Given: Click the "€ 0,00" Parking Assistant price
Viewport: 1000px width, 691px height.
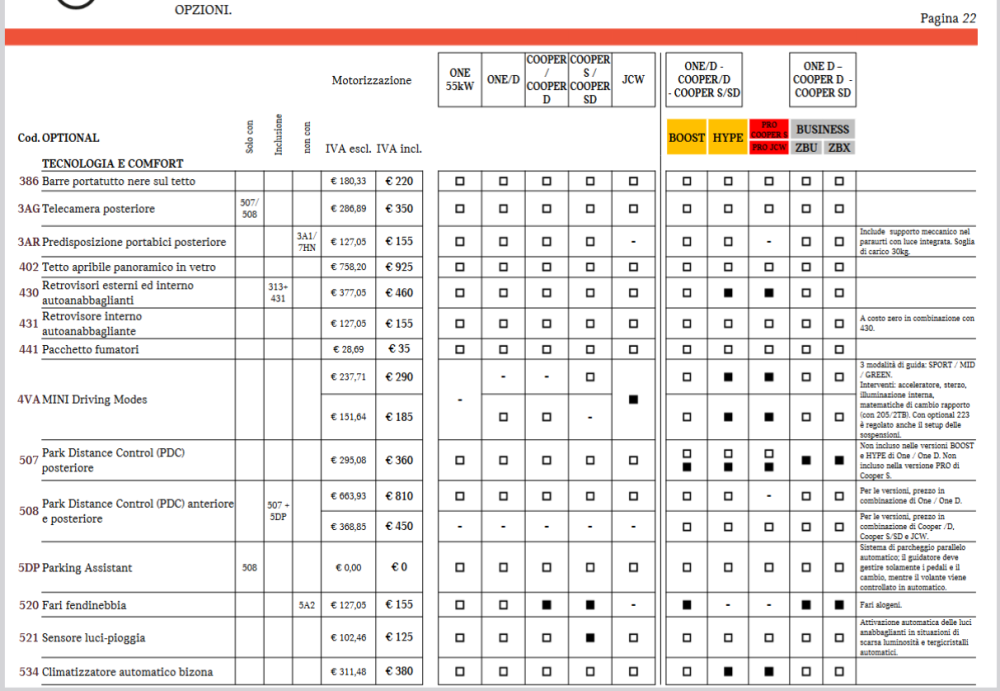Looking at the screenshot, I should coord(348,568).
